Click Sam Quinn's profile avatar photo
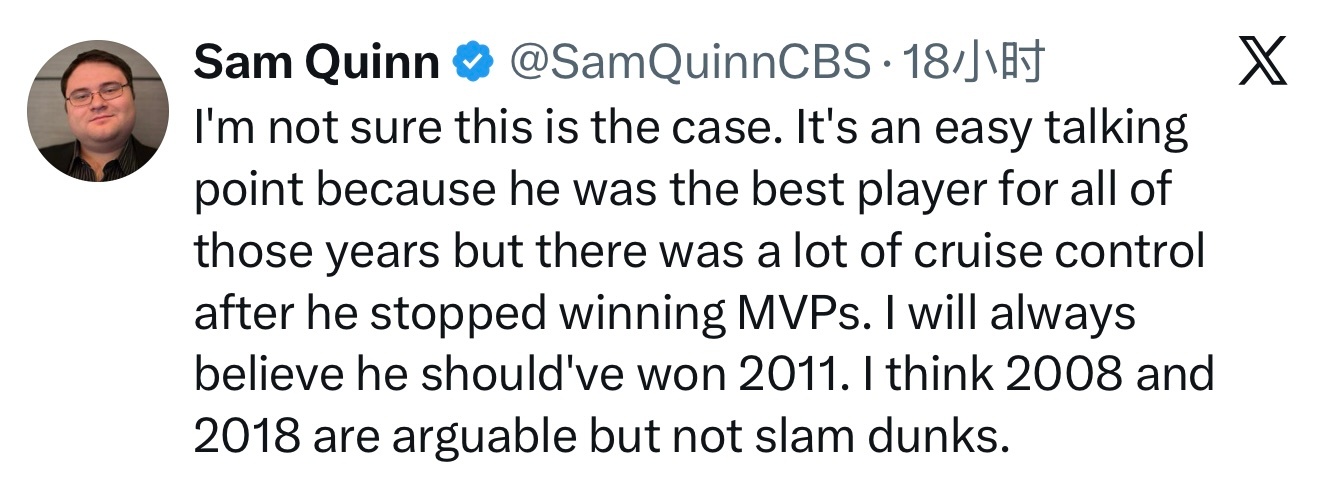 click(x=97, y=111)
